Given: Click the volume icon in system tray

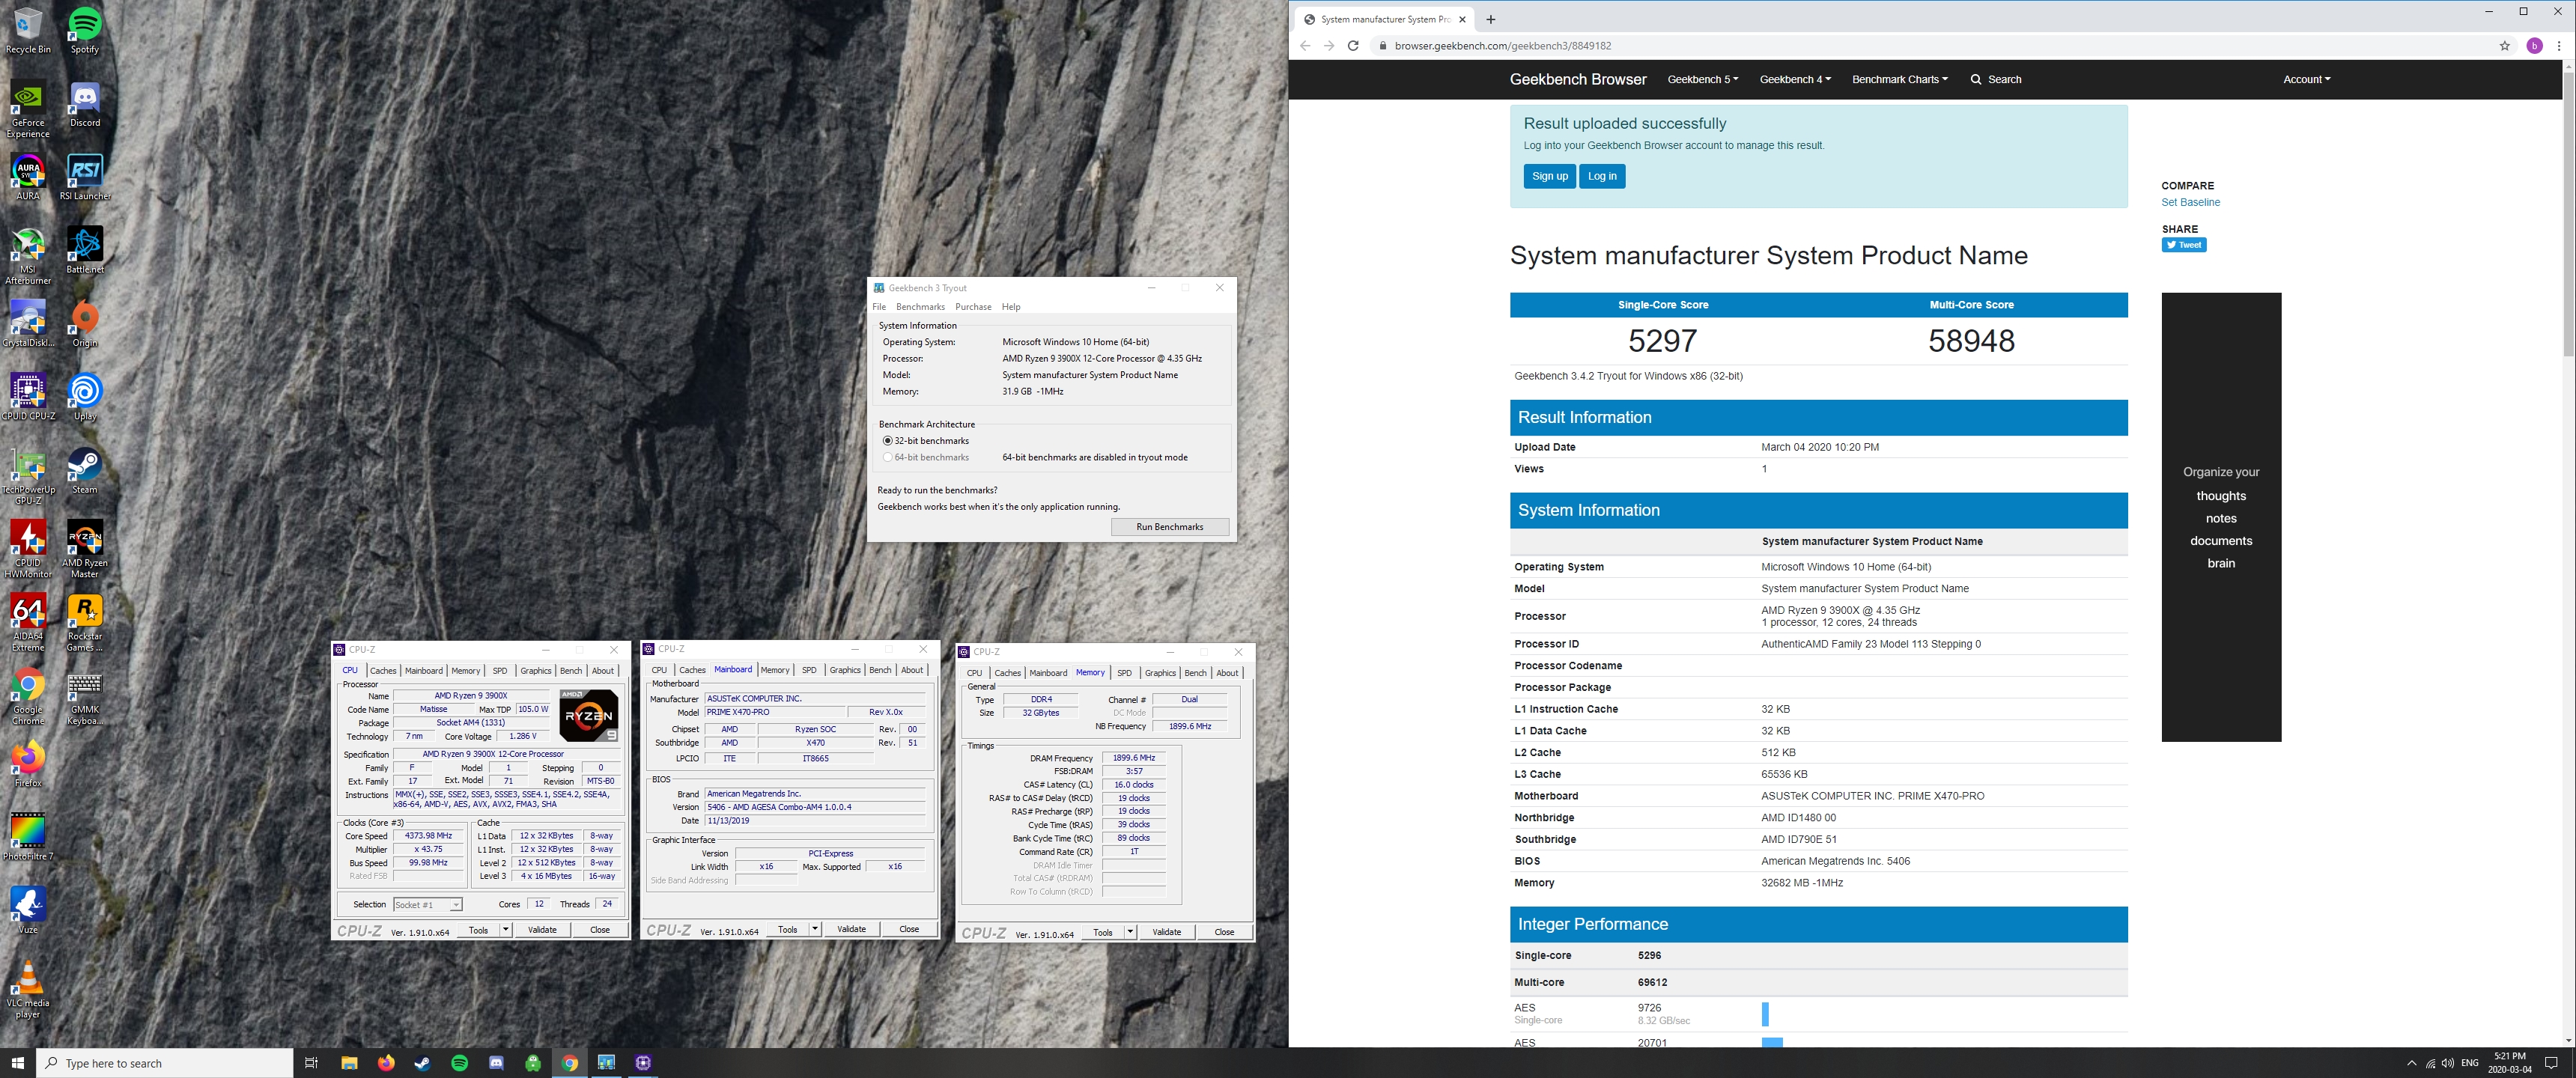Looking at the screenshot, I should tap(2447, 1063).
